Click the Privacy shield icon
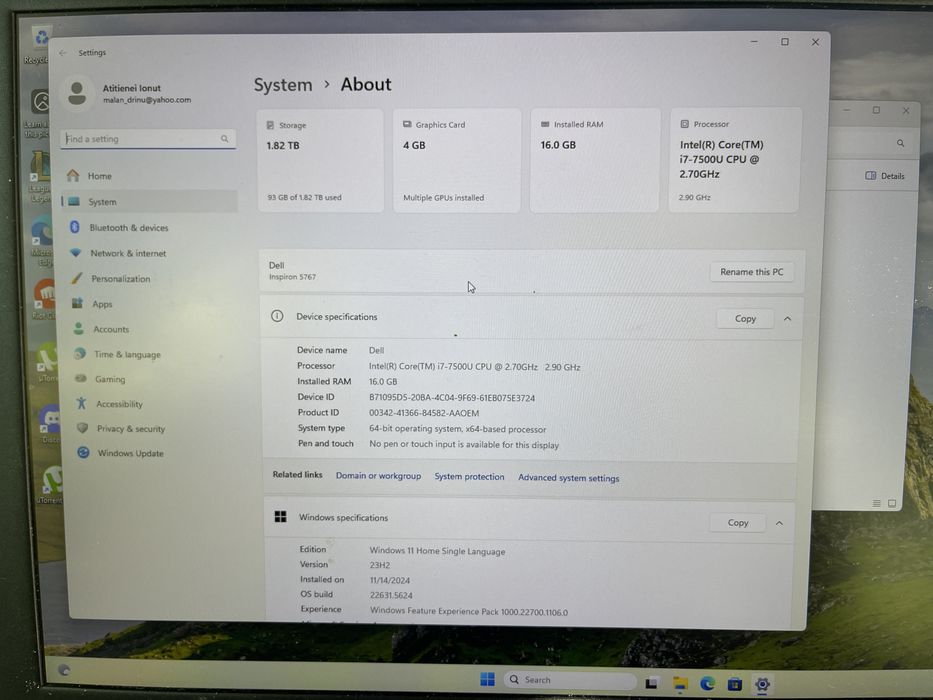 pos(83,428)
